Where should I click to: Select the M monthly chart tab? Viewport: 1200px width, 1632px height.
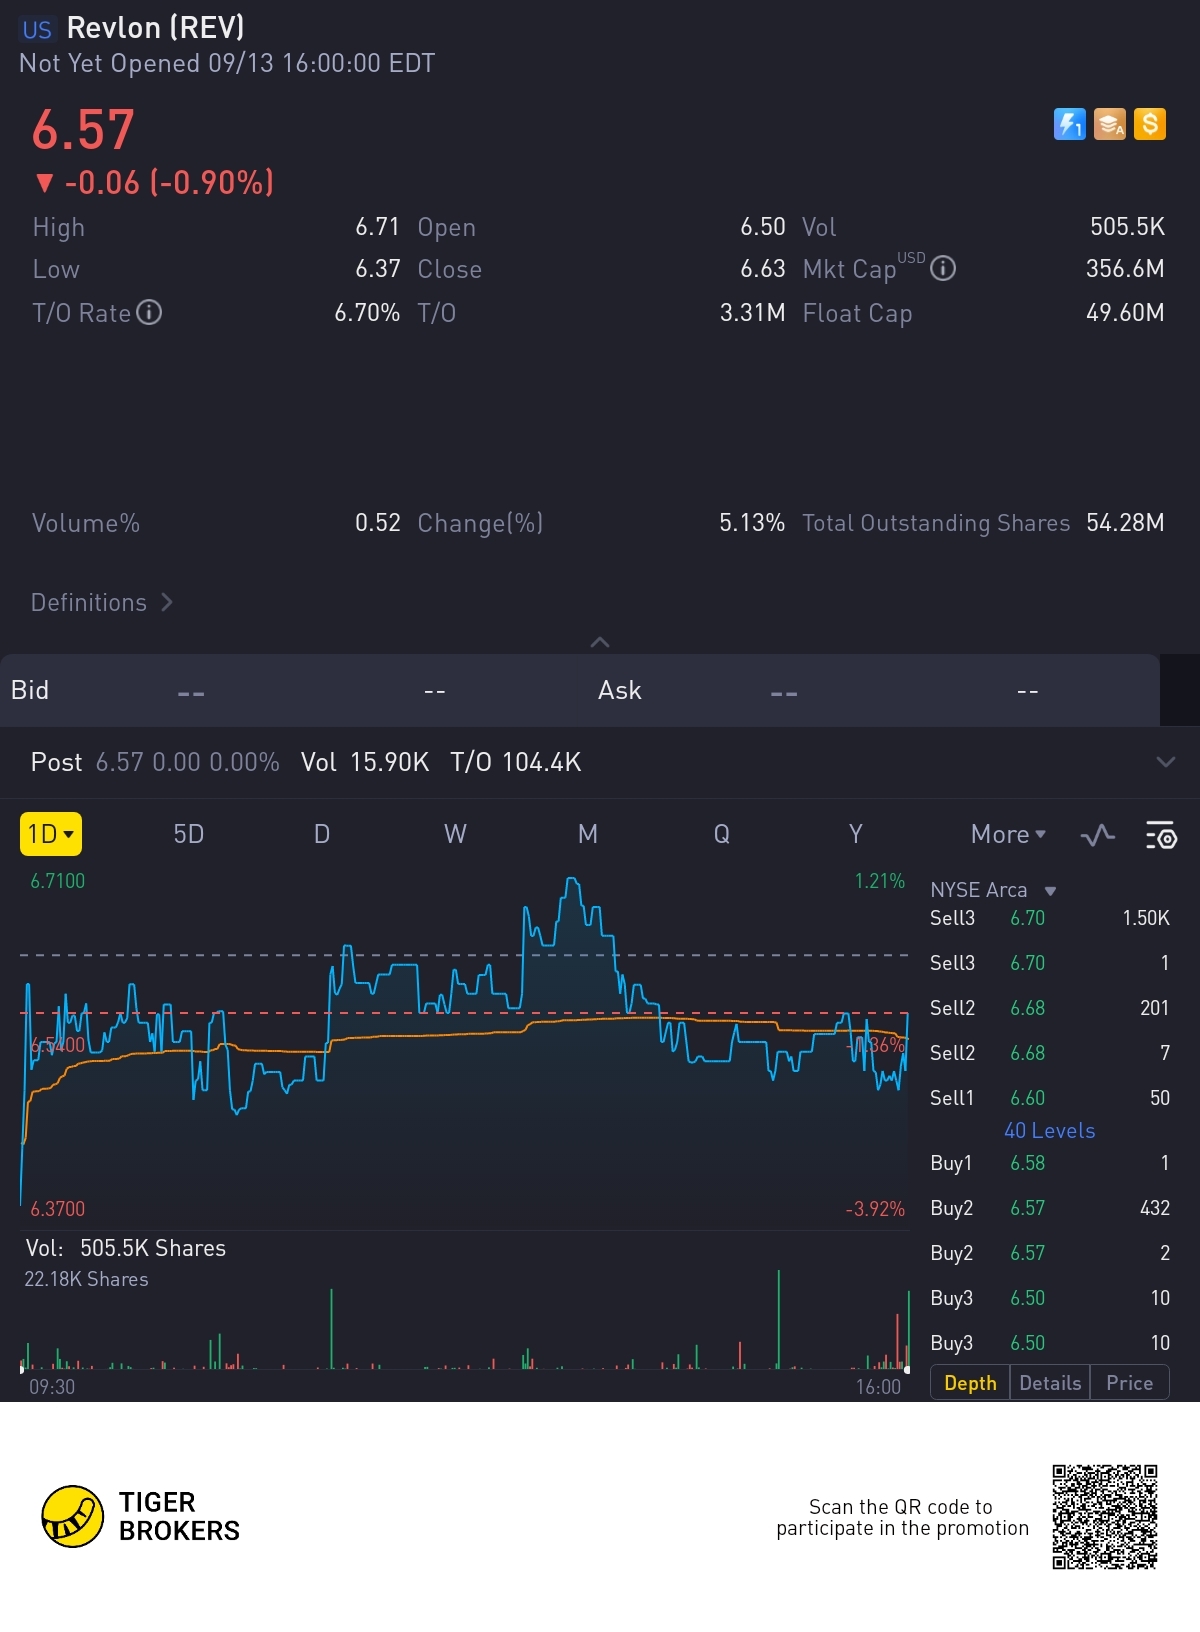click(x=587, y=834)
